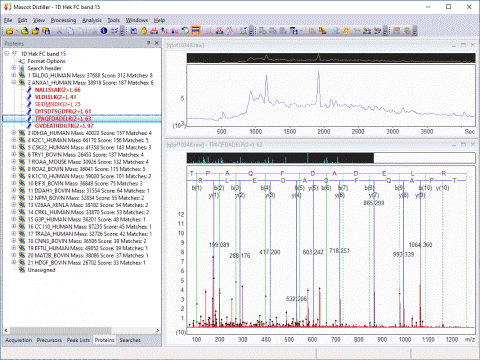Expand the 21 HDGF_BOVIN protein node
This screenshot has width=480, height=360.
coord(14,263)
